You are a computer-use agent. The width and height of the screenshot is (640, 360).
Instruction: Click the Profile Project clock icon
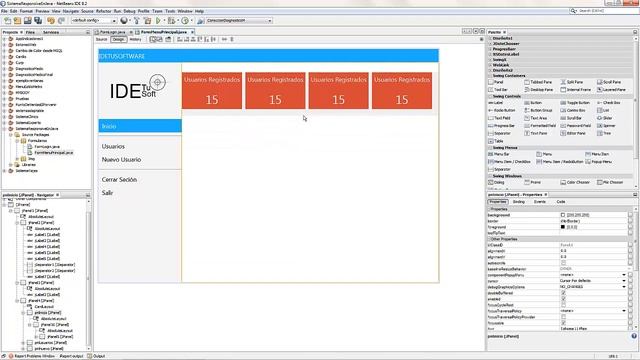point(185,20)
